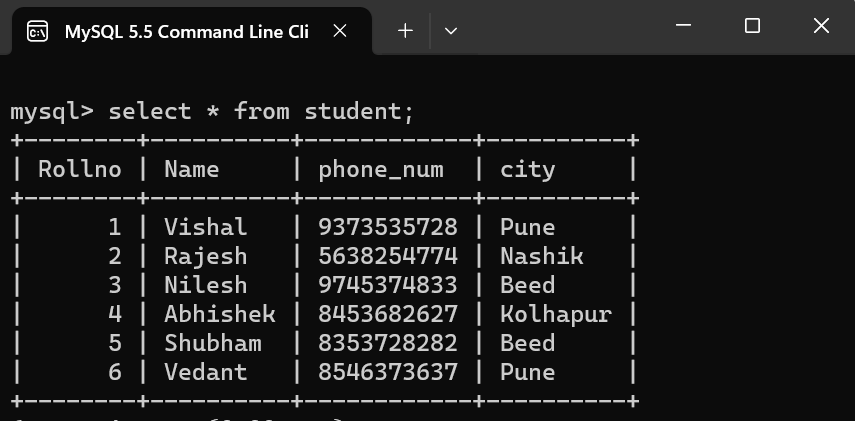This screenshot has height=421, width=855.
Task: Click the city column header
Action: click(x=527, y=170)
